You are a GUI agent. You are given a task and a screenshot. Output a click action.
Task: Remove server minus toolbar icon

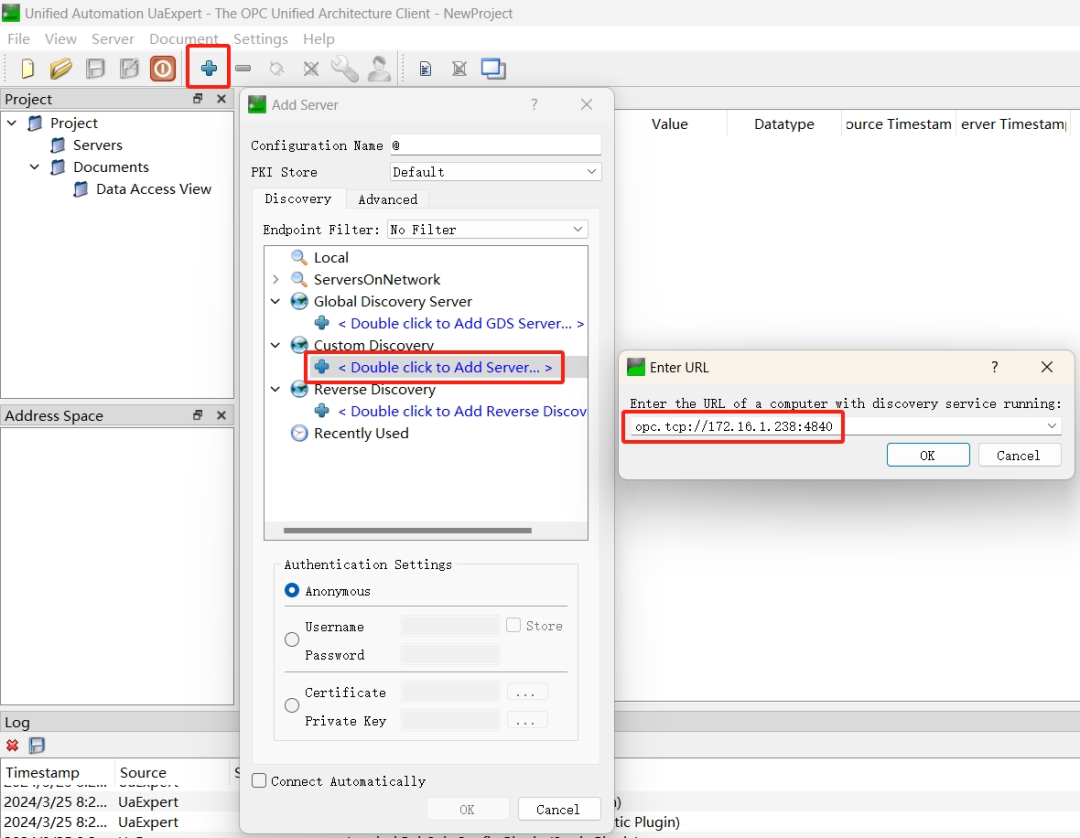(x=243, y=68)
